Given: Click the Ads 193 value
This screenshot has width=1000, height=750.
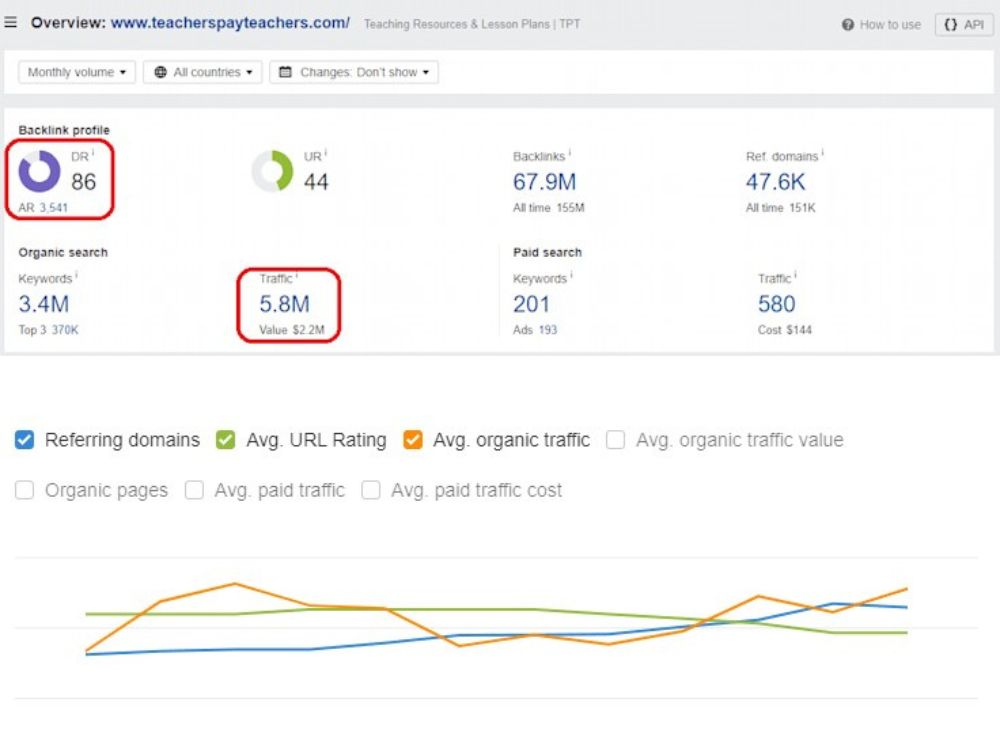Looking at the screenshot, I should point(535,330).
